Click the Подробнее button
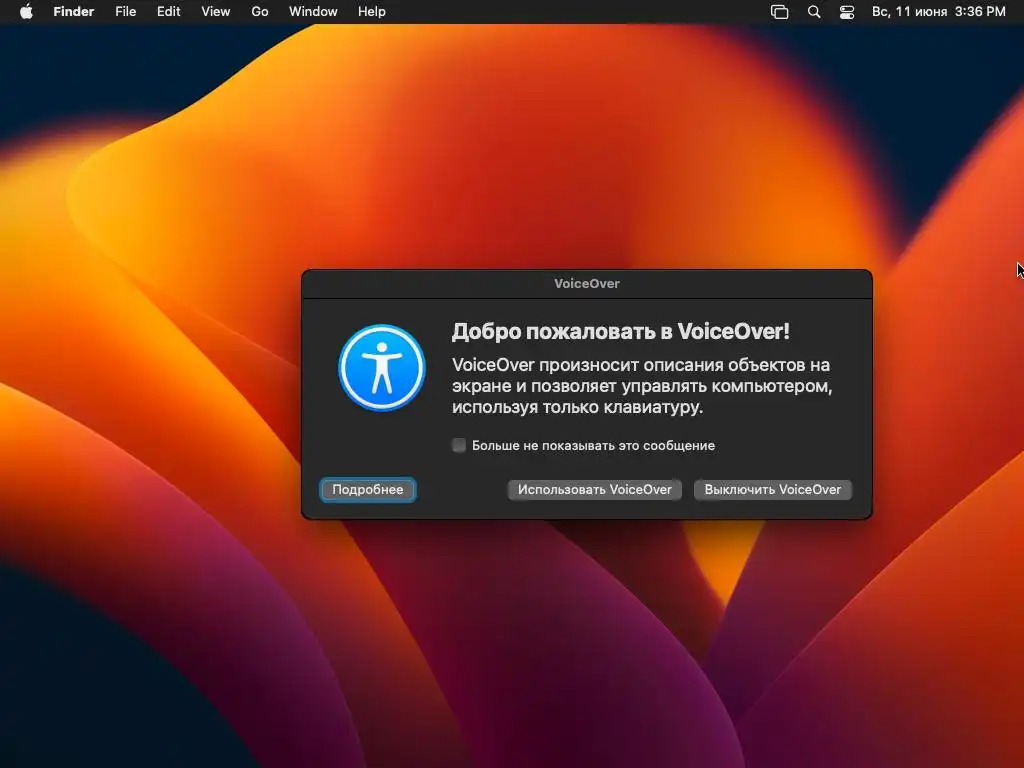The image size is (1024, 768). pos(368,490)
